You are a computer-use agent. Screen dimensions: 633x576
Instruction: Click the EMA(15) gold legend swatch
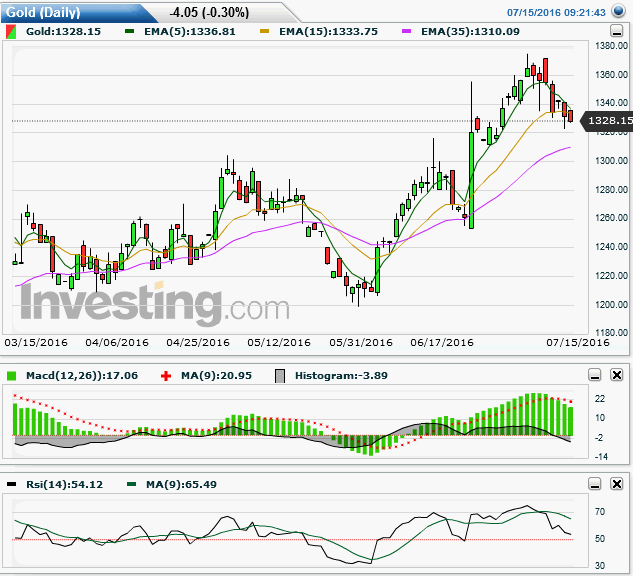[x=264, y=31]
